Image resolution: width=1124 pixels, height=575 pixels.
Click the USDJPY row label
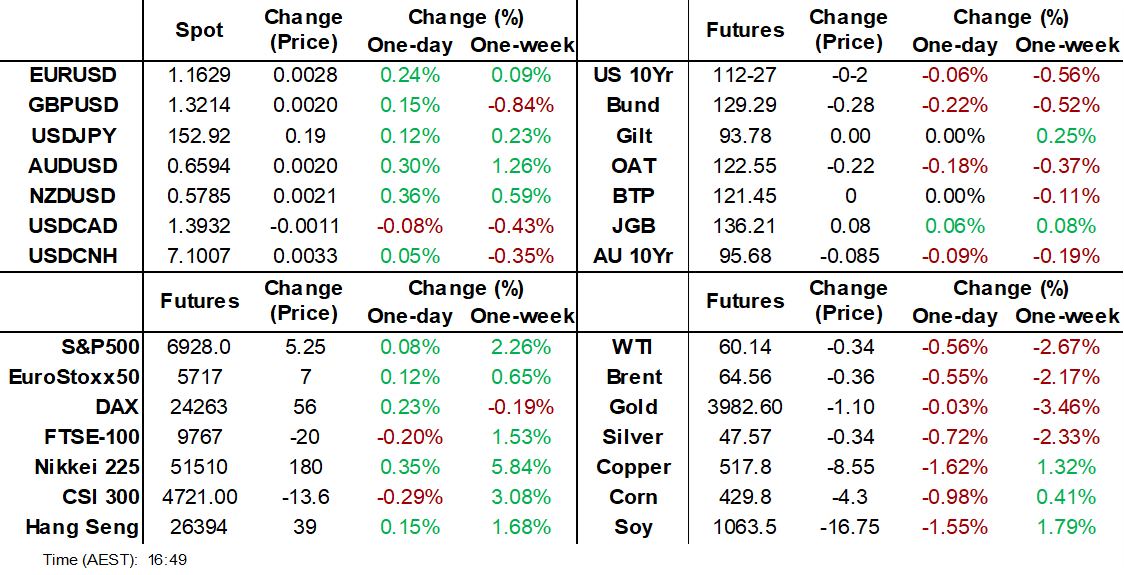tap(73, 135)
